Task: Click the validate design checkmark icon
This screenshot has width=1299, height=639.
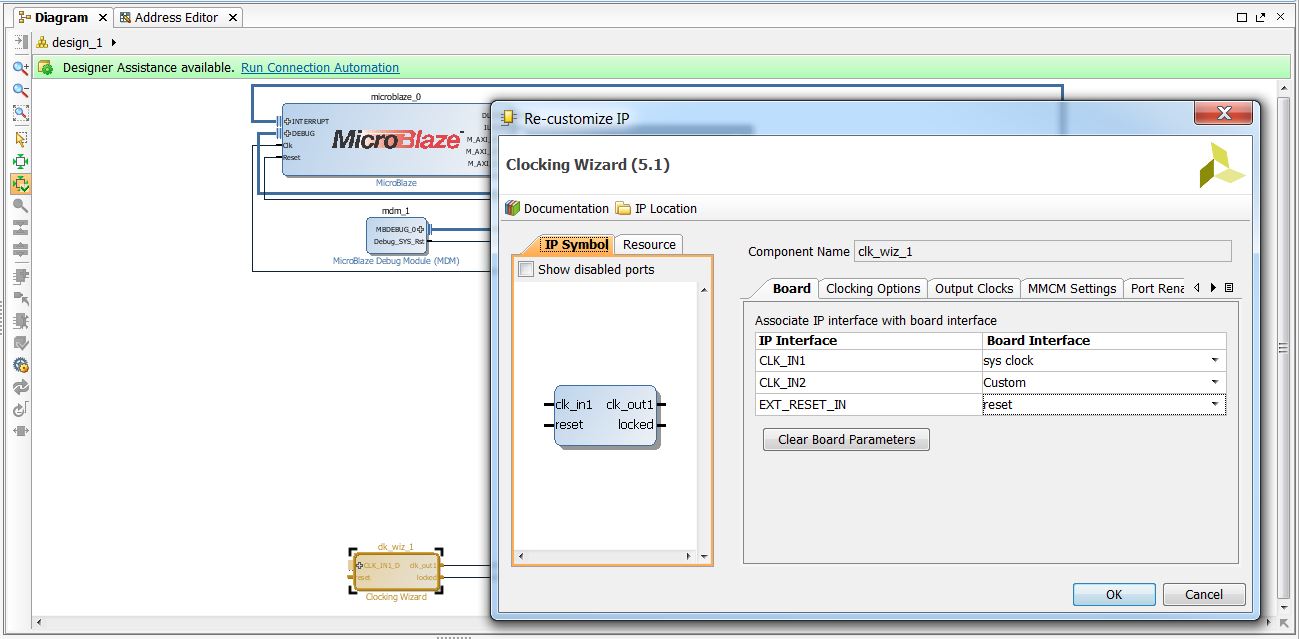Action: pos(20,343)
